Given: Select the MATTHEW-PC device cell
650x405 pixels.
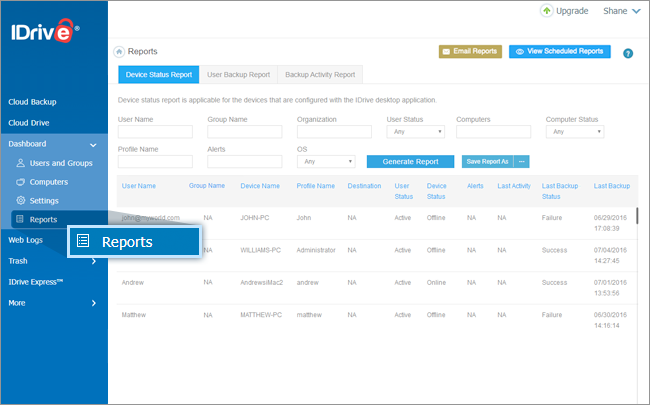Looking at the screenshot, I should point(261,315).
